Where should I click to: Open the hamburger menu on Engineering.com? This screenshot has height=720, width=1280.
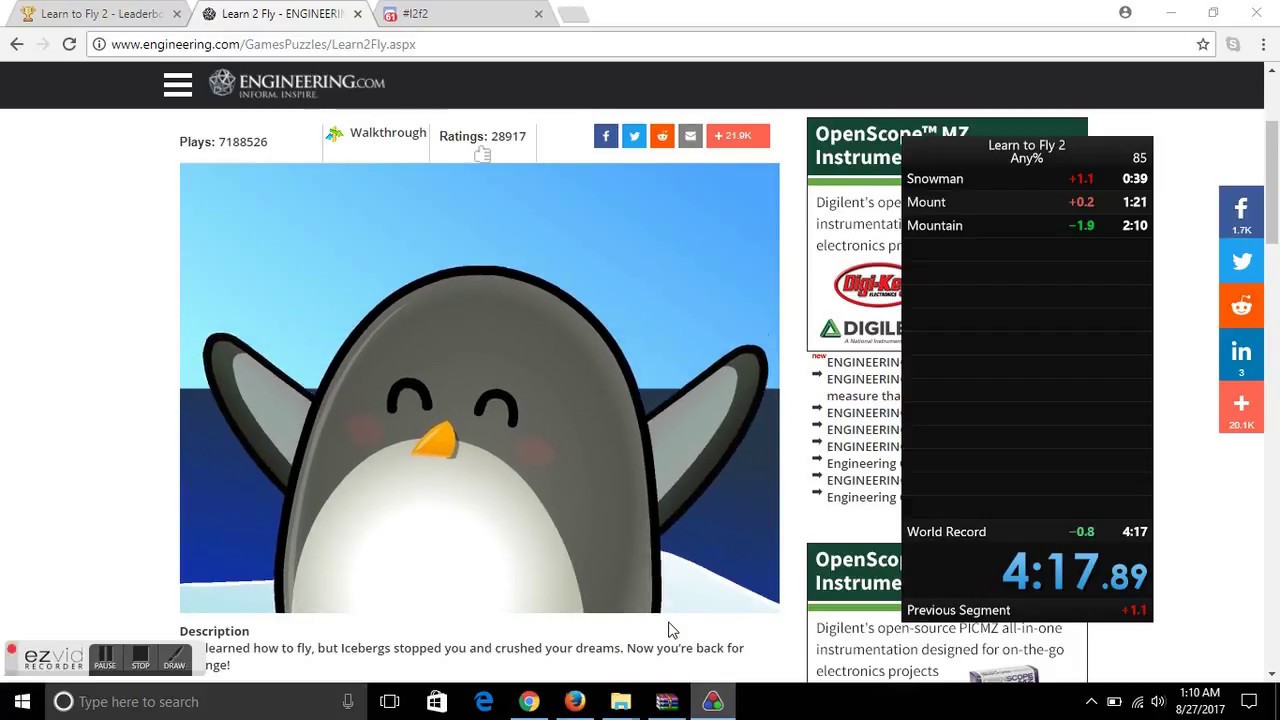coord(177,85)
